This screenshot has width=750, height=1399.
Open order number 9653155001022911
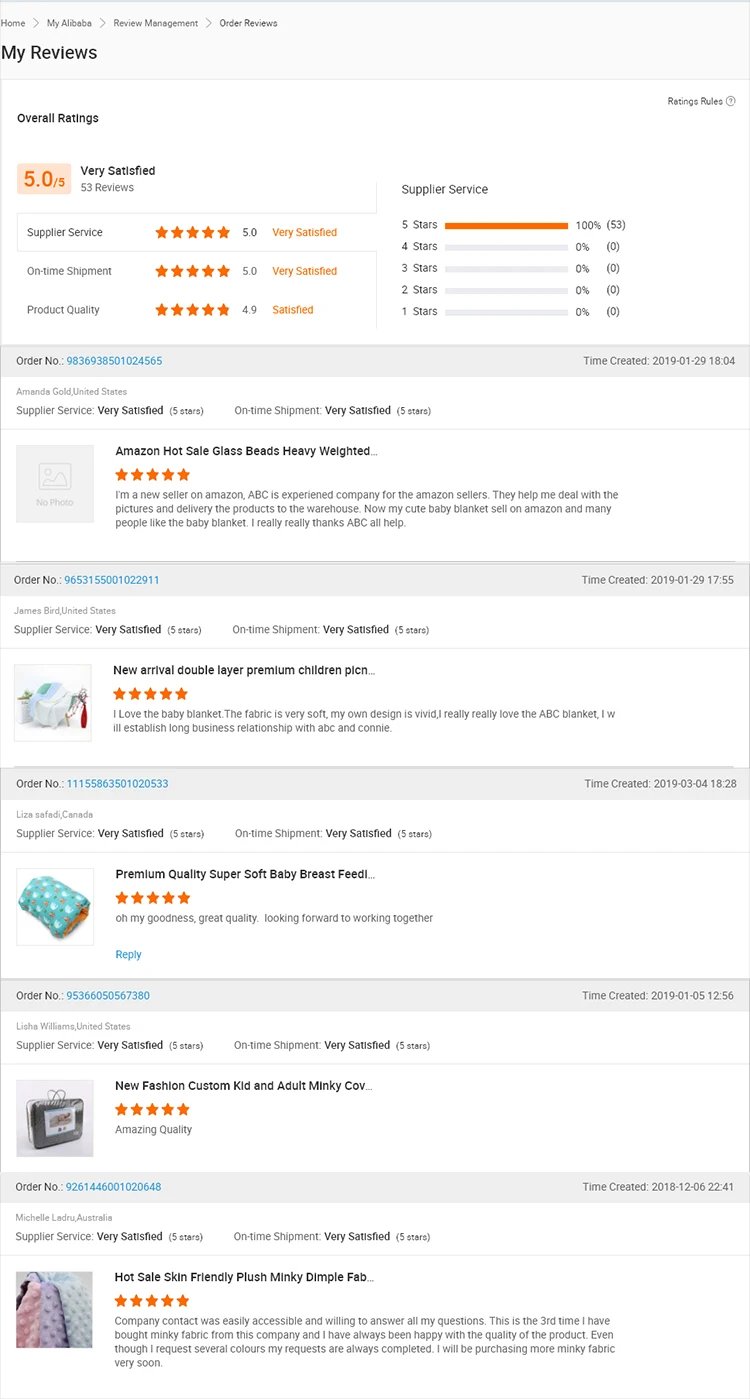[x=112, y=580]
